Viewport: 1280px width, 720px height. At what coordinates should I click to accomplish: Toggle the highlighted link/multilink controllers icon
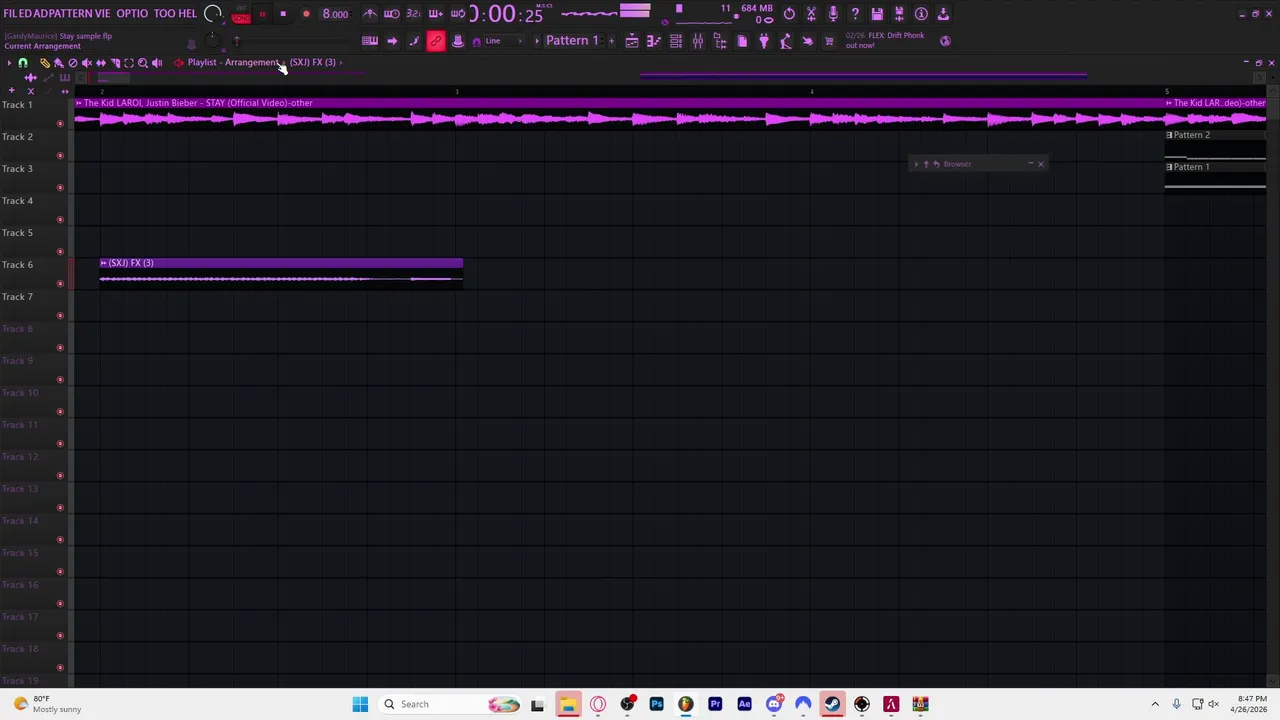pos(436,41)
